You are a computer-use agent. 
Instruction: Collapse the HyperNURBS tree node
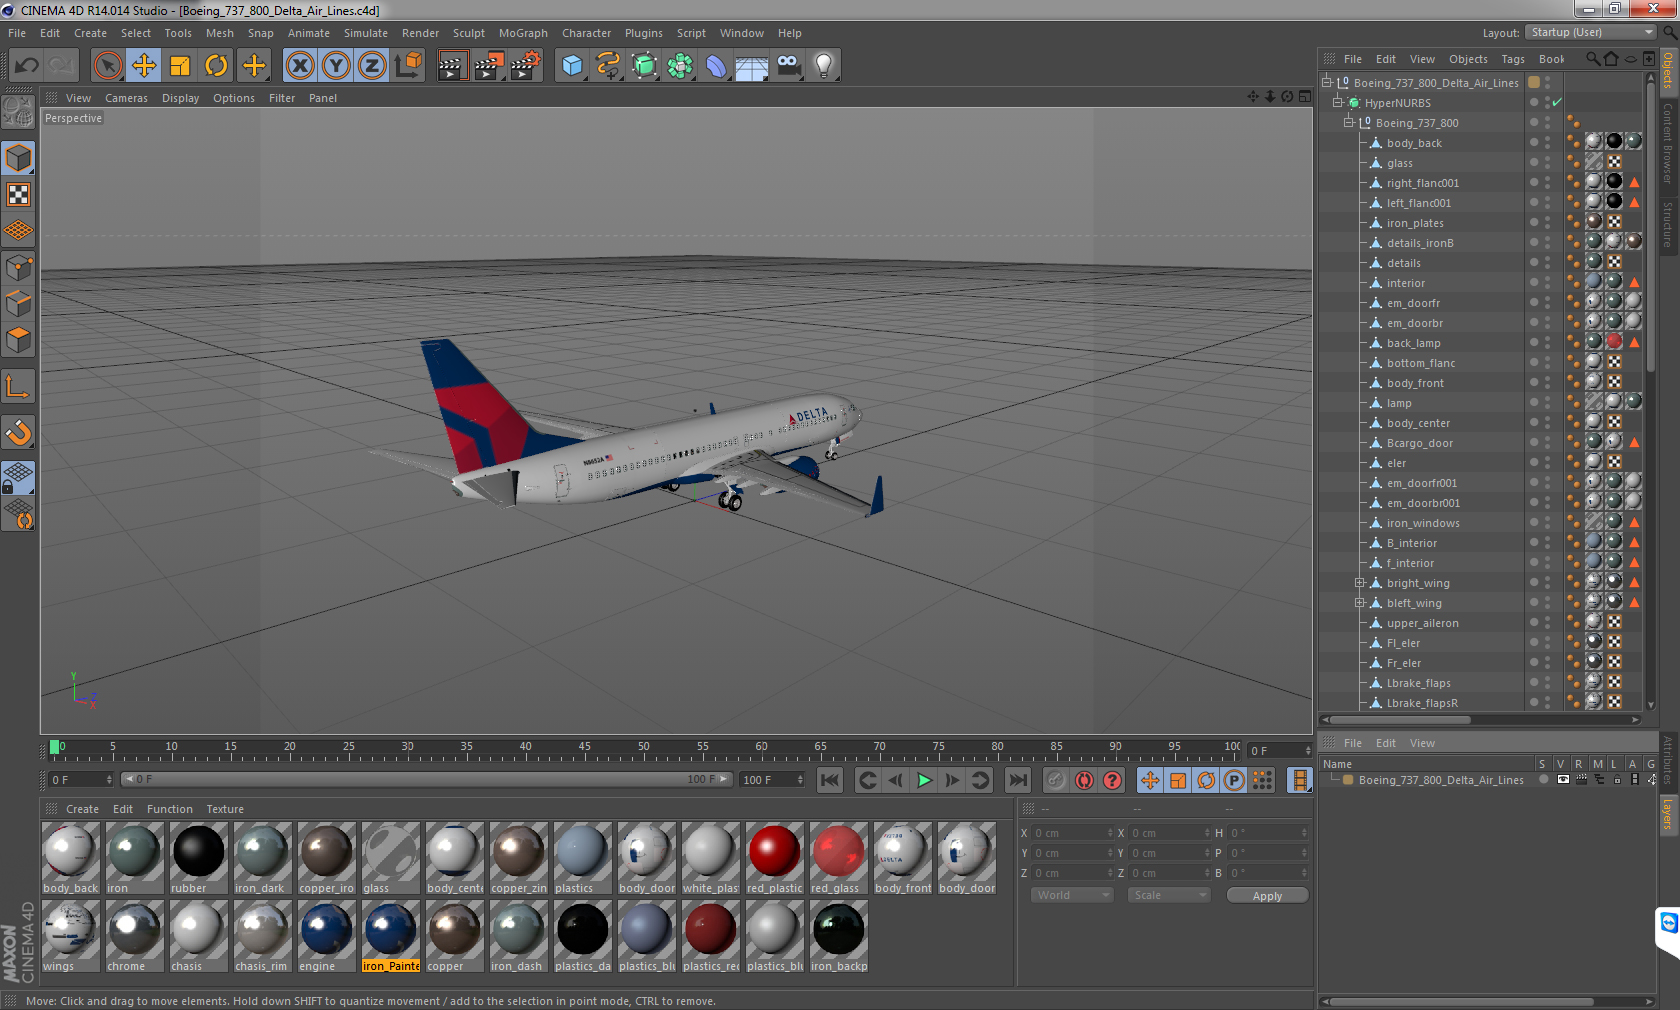click(1338, 102)
